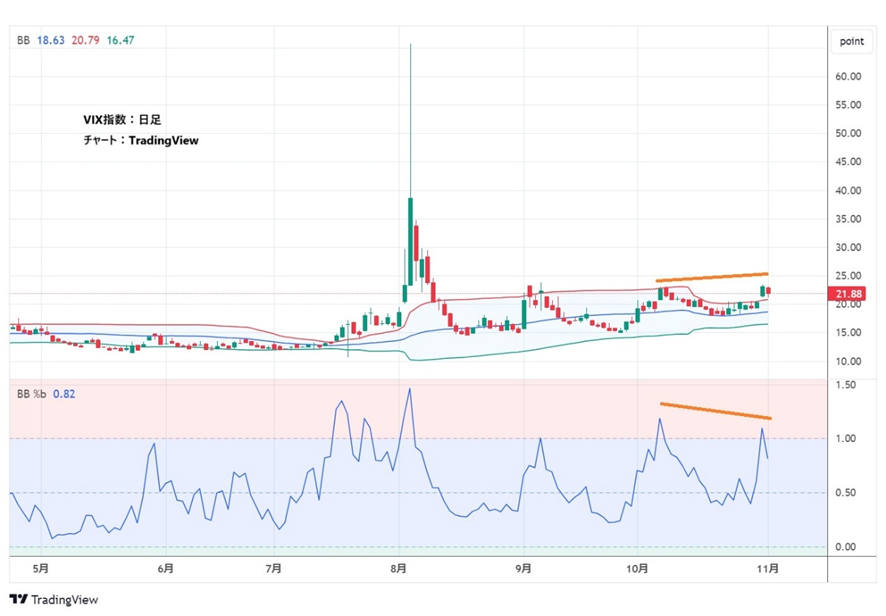Screen dimensions: 886x616
Task: Click the TradingView logo at bottom left
Action: click(50, 600)
